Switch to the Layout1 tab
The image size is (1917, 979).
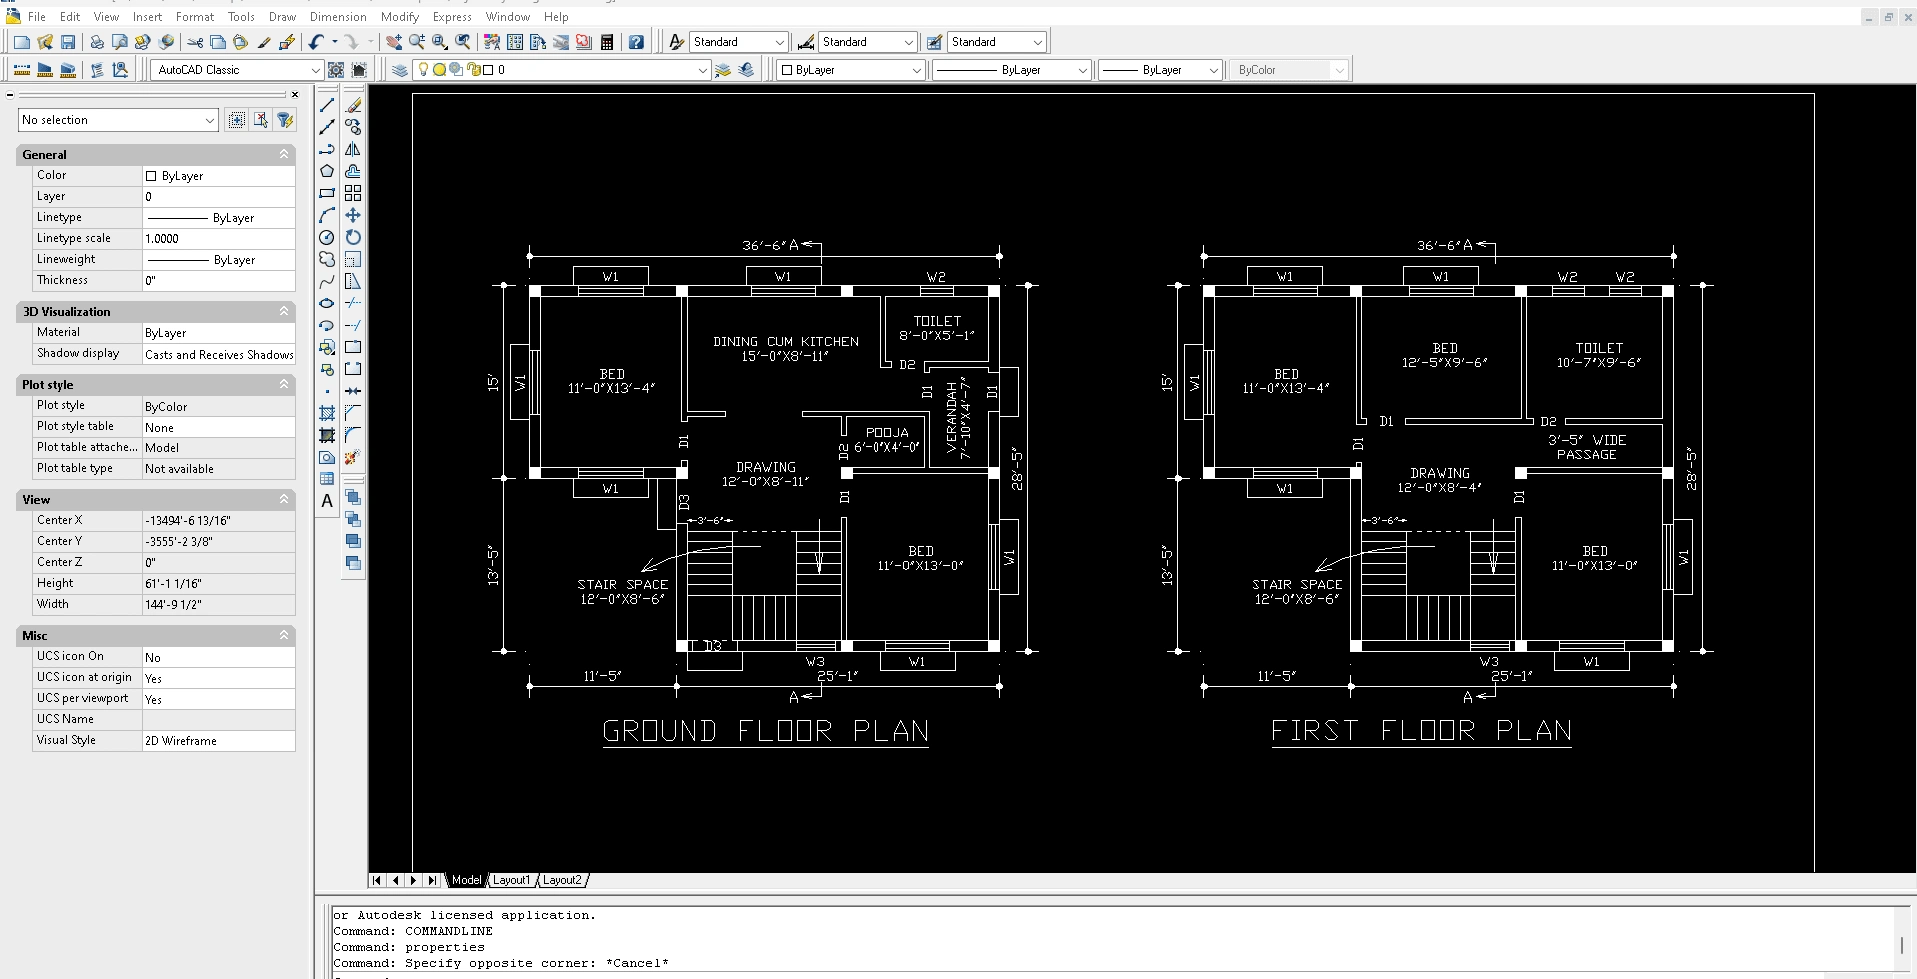(x=511, y=880)
